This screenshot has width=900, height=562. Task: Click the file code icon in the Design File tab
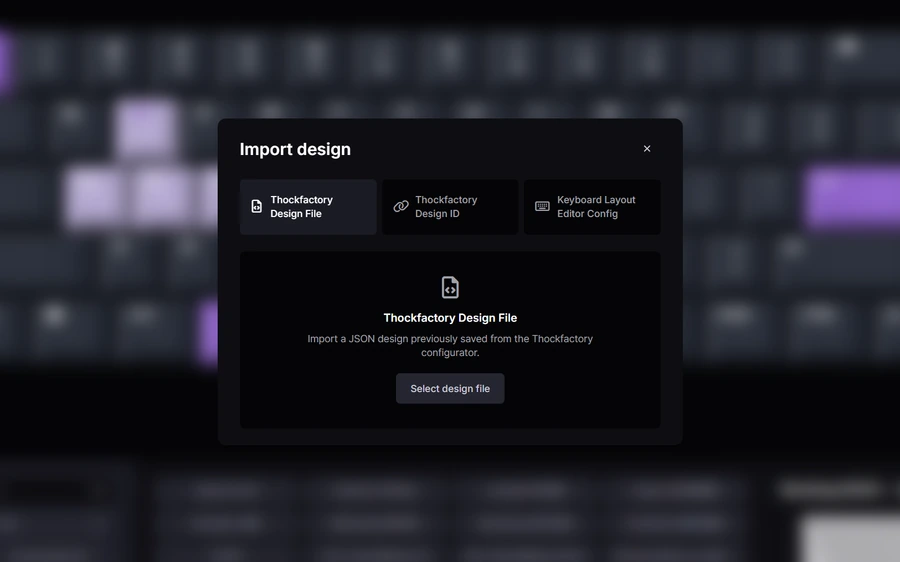(257, 207)
